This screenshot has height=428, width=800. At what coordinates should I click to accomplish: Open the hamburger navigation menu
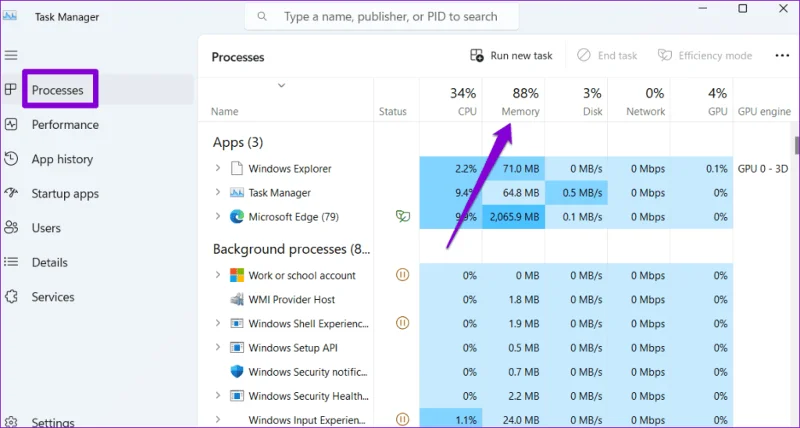click(x=11, y=55)
